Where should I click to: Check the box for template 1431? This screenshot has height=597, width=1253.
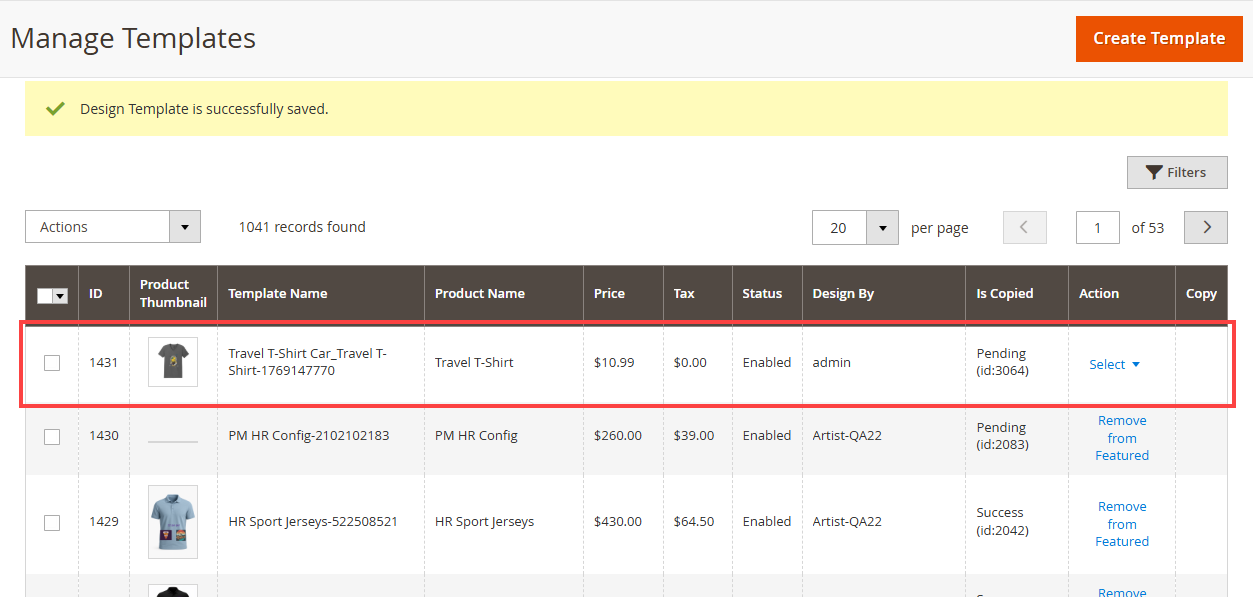(52, 363)
